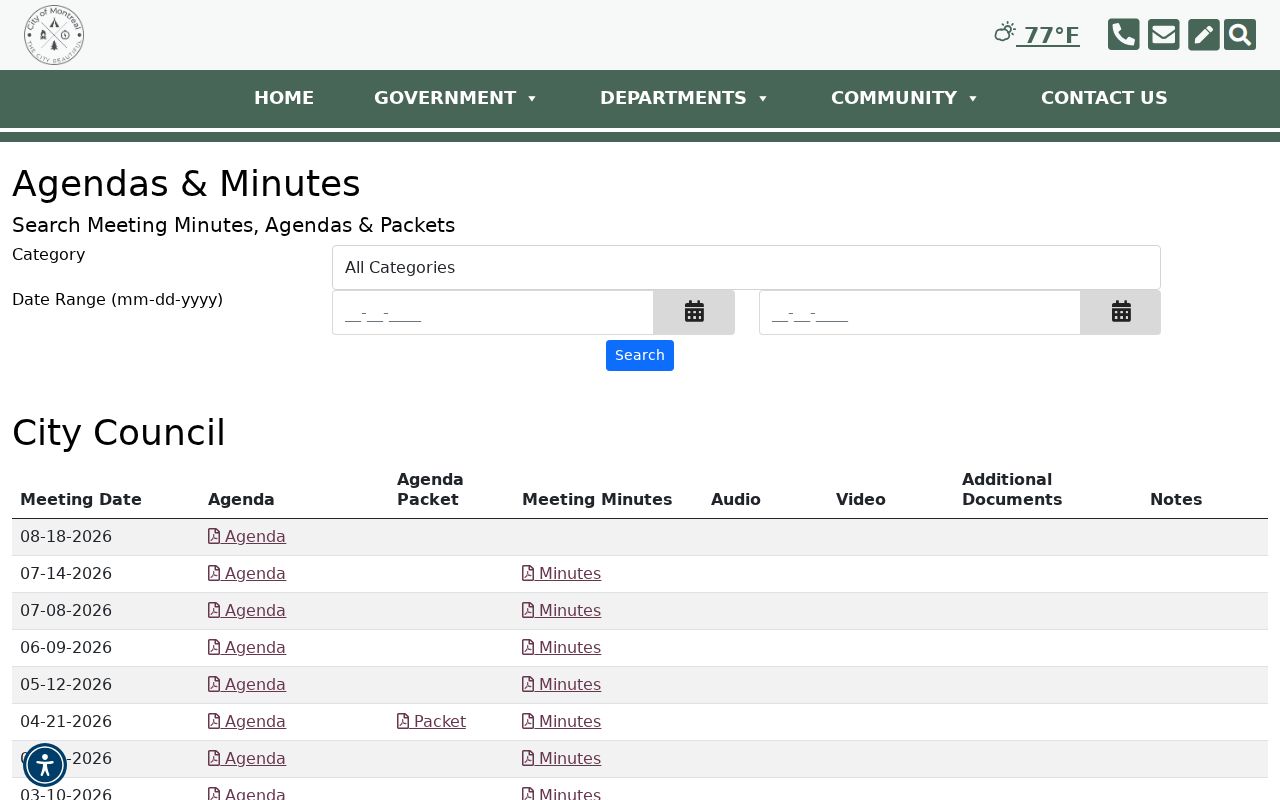
Task: Open the 07-08-2026 Minutes link
Action: 561,611
